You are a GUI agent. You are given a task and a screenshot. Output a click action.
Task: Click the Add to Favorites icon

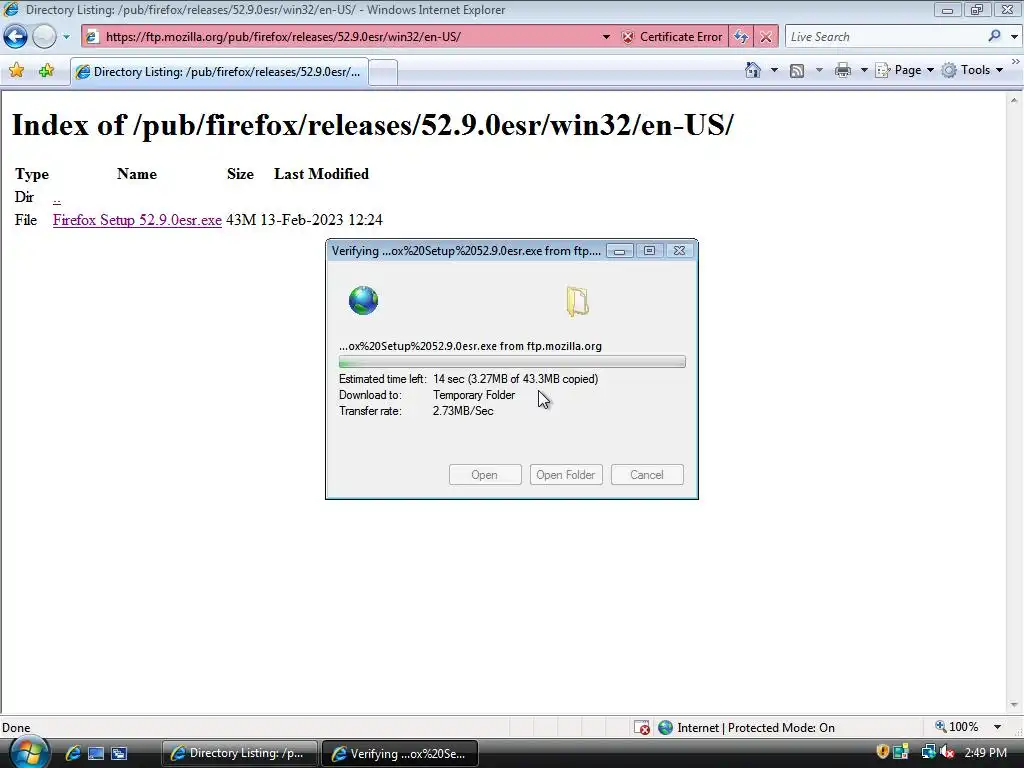tap(46, 71)
